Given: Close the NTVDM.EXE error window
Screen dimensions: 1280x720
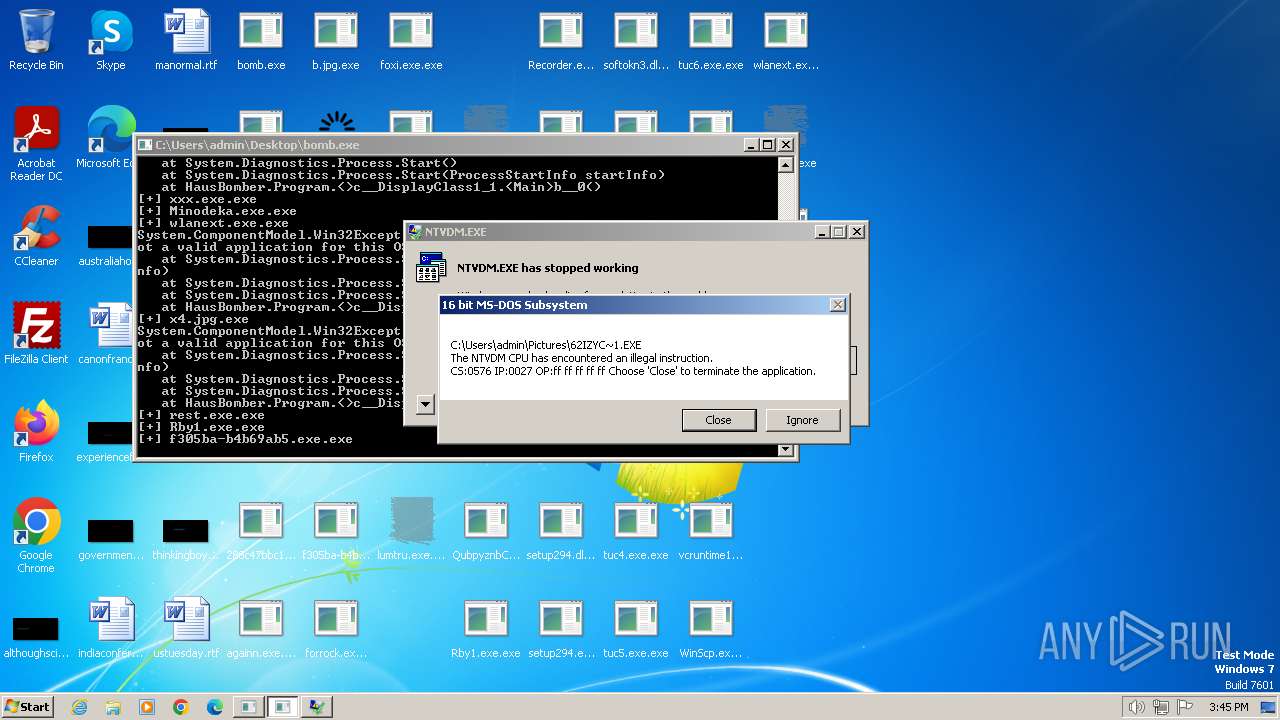Looking at the screenshot, I should pyautogui.click(x=857, y=232).
